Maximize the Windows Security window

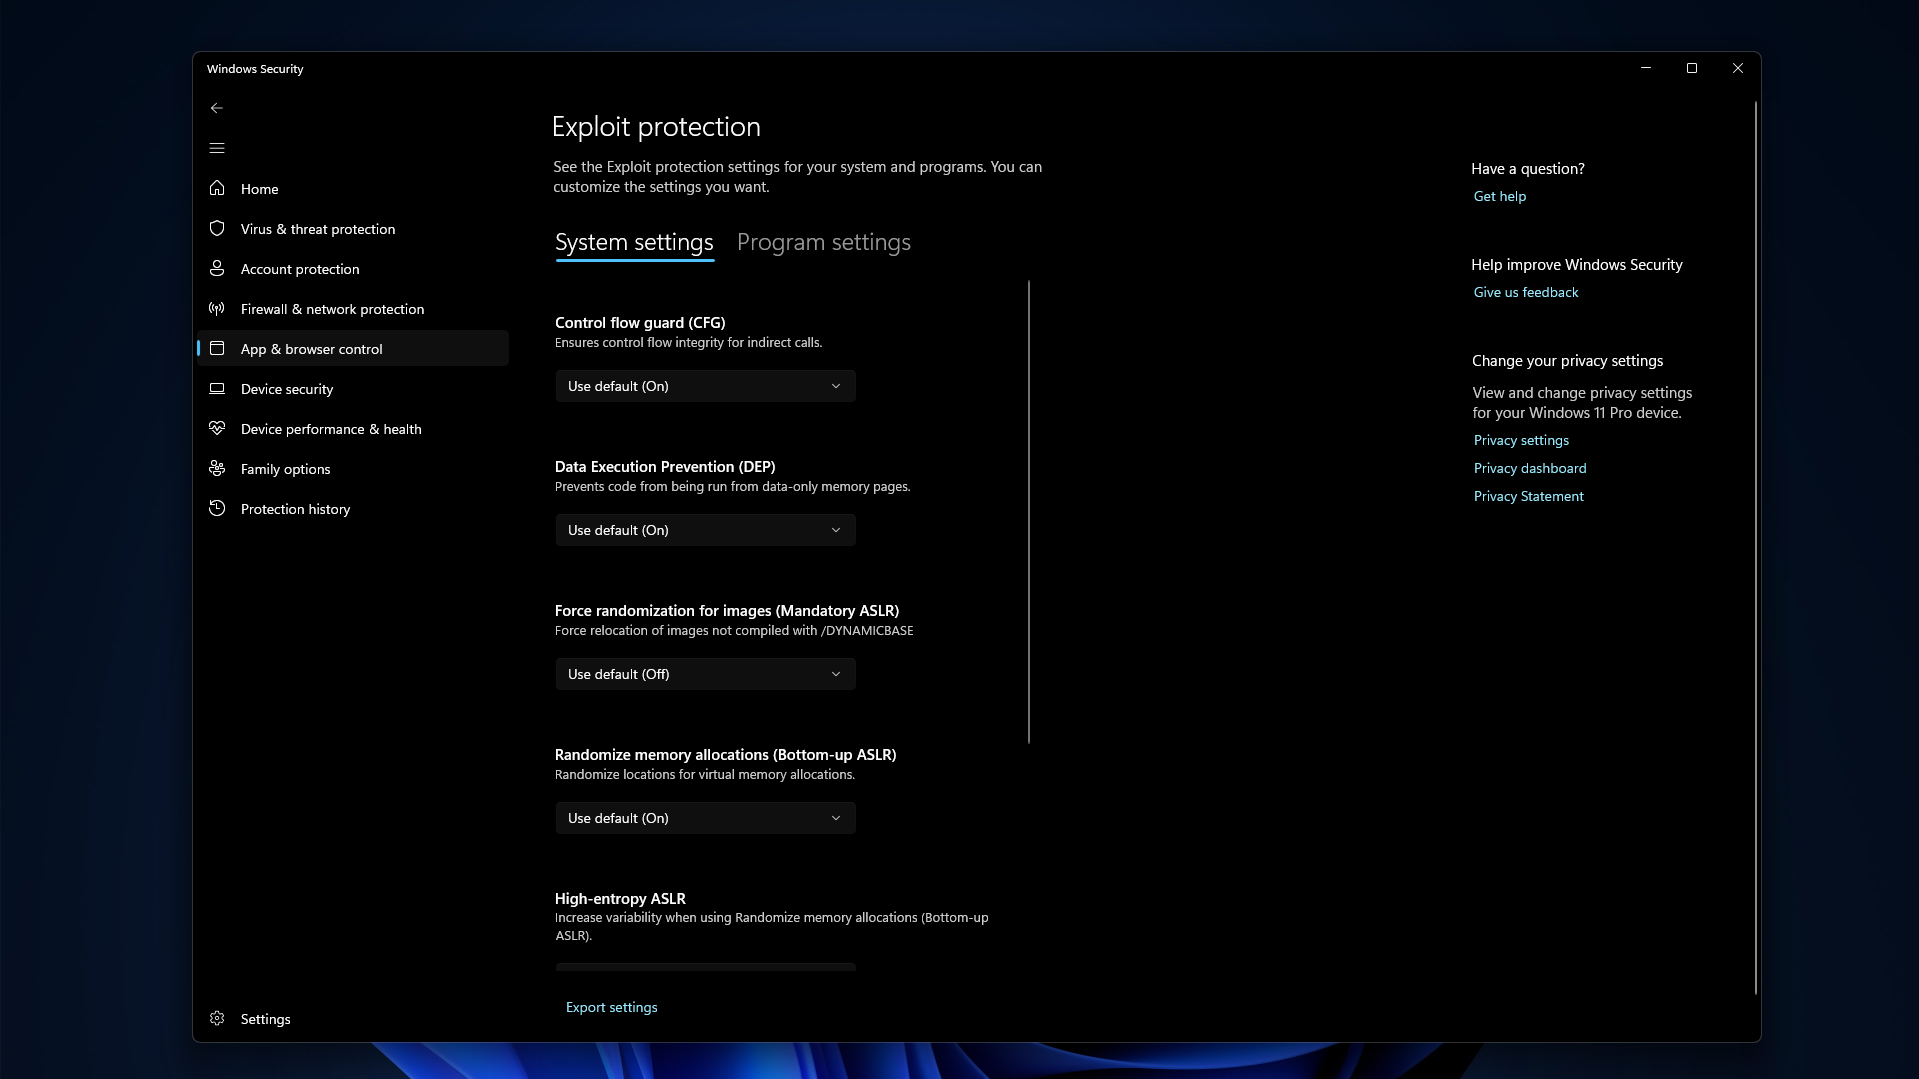point(1692,68)
